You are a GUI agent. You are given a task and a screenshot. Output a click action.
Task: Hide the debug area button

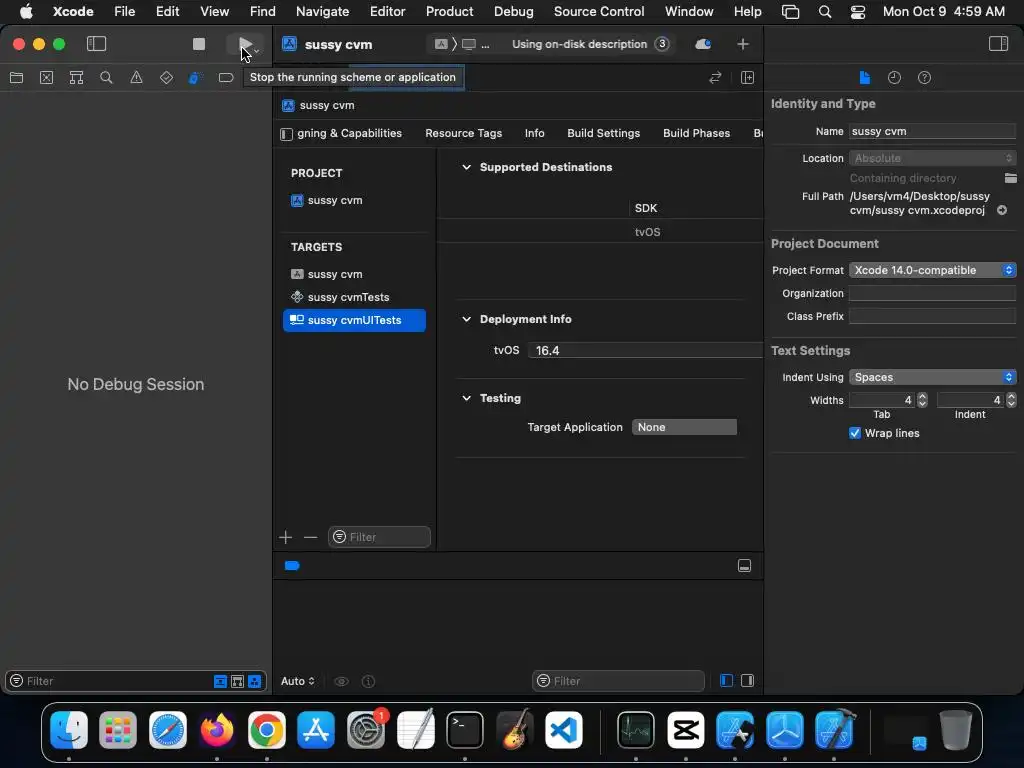pos(744,566)
